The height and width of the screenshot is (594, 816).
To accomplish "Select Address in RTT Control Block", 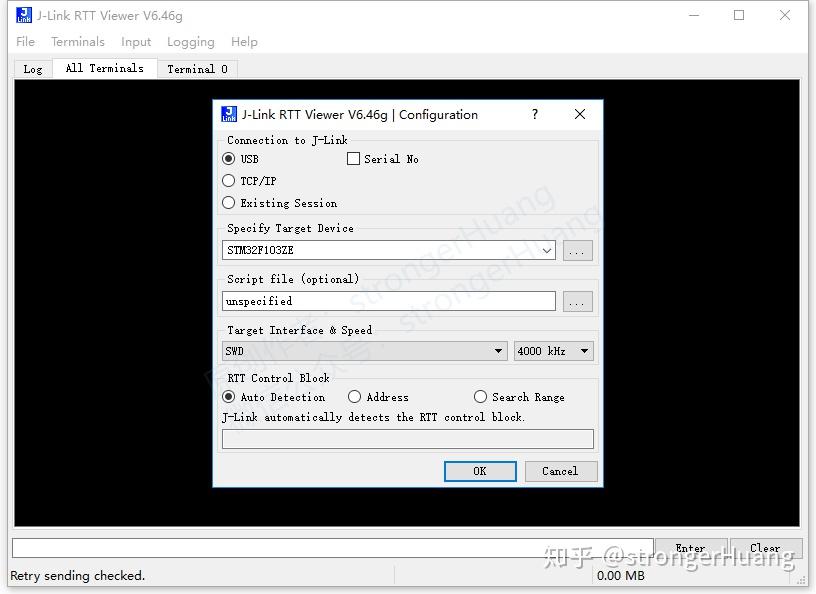I will pyautogui.click(x=355, y=396).
